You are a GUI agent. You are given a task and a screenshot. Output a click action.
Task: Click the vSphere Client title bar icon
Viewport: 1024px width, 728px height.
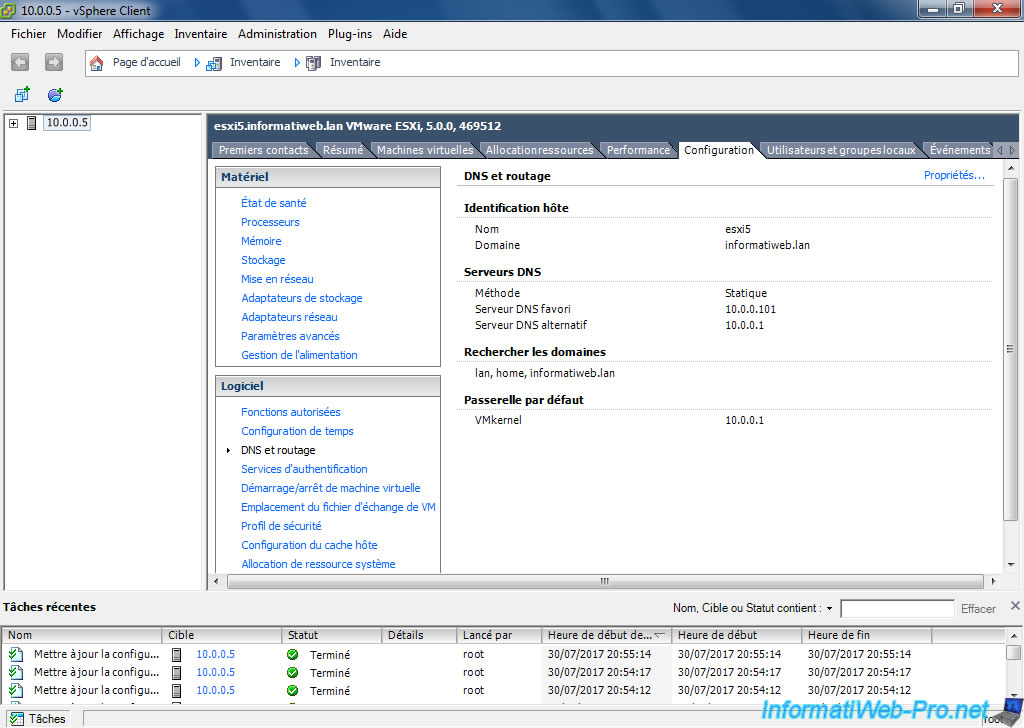pos(8,10)
